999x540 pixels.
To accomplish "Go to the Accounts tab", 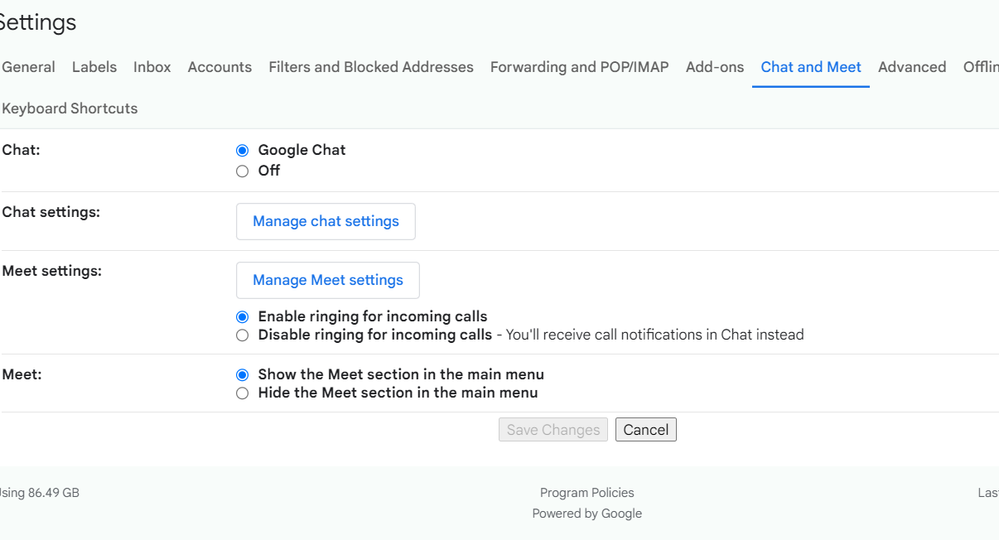I will (x=220, y=67).
